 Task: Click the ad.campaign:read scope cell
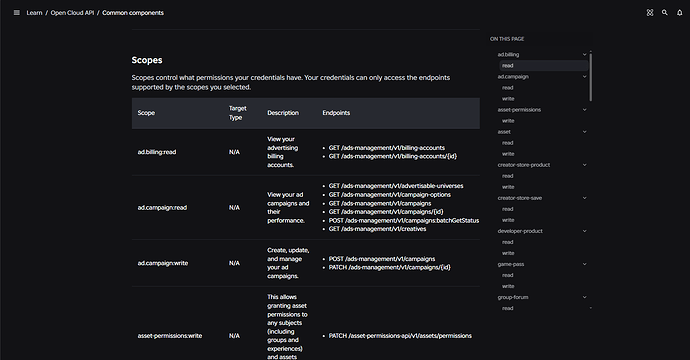[x=162, y=208]
